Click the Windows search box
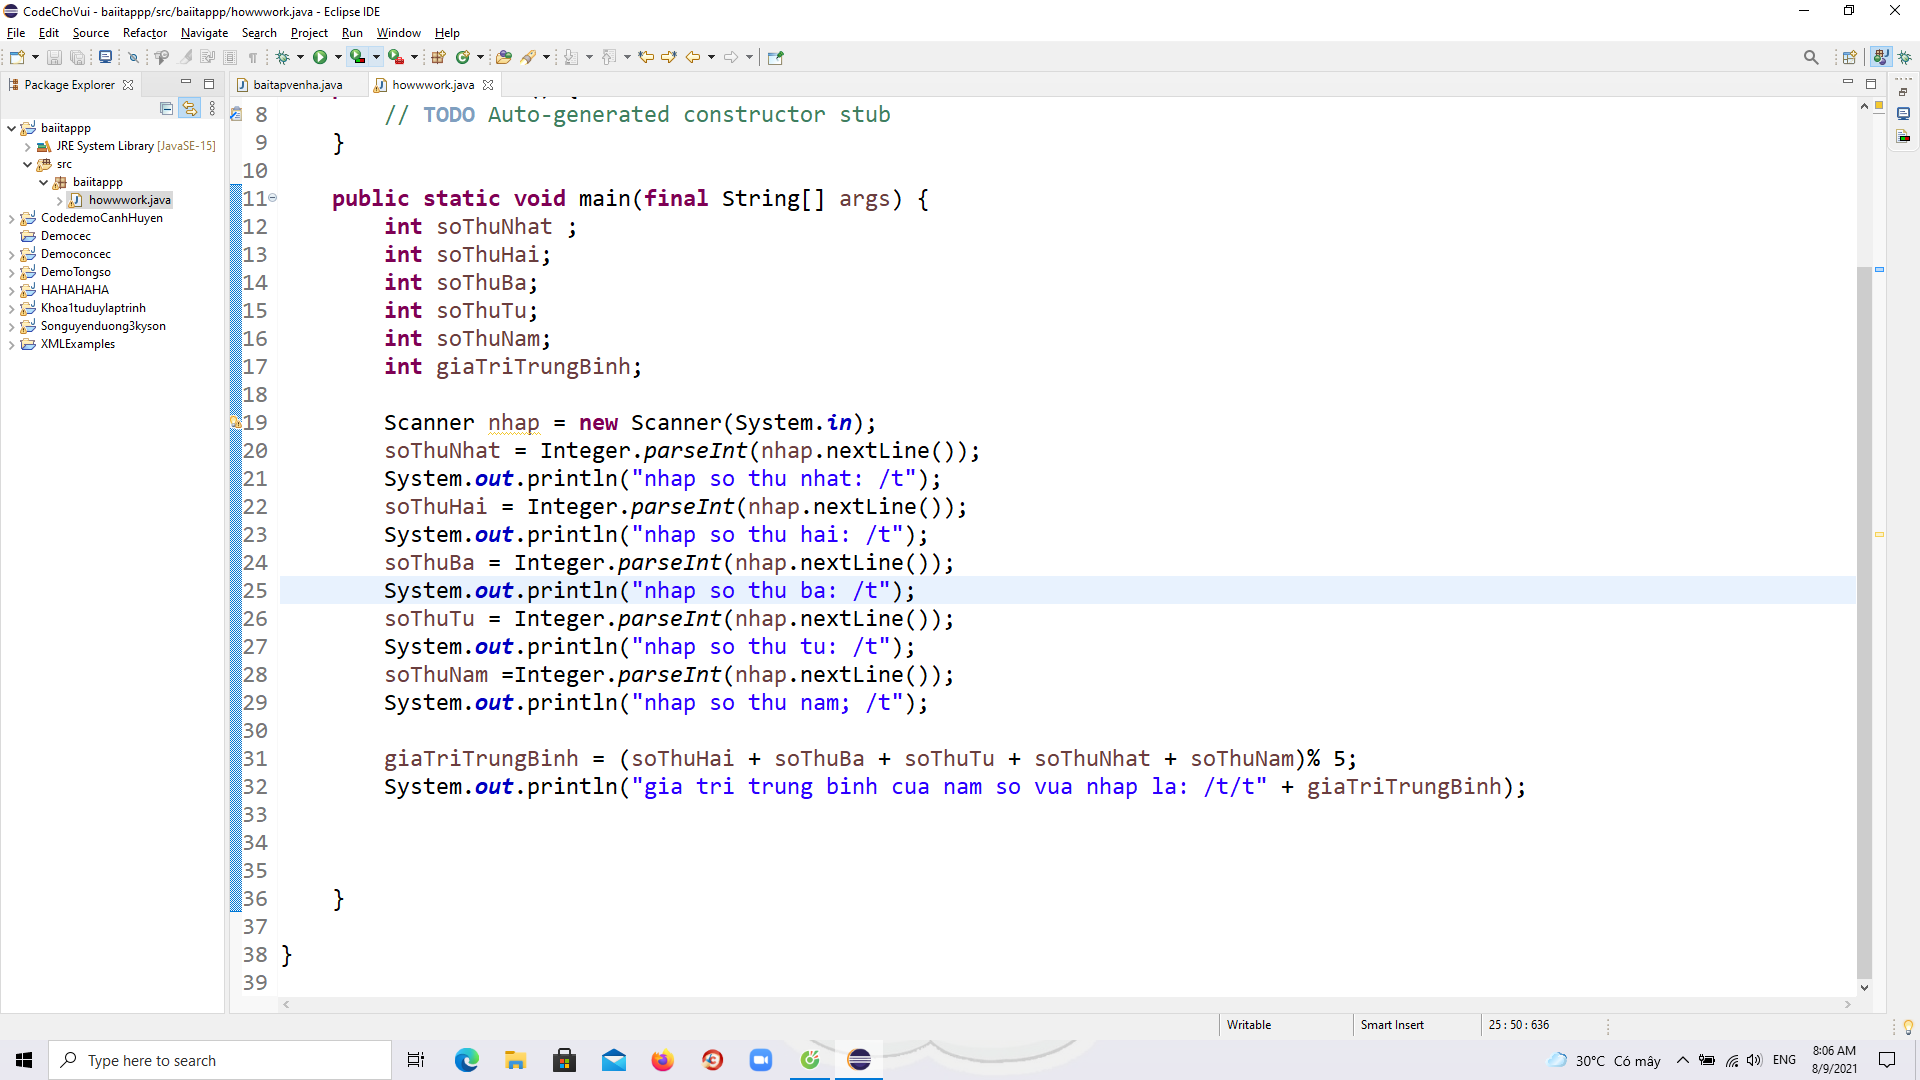This screenshot has height=1080, width=1920. pyautogui.click(x=220, y=1060)
